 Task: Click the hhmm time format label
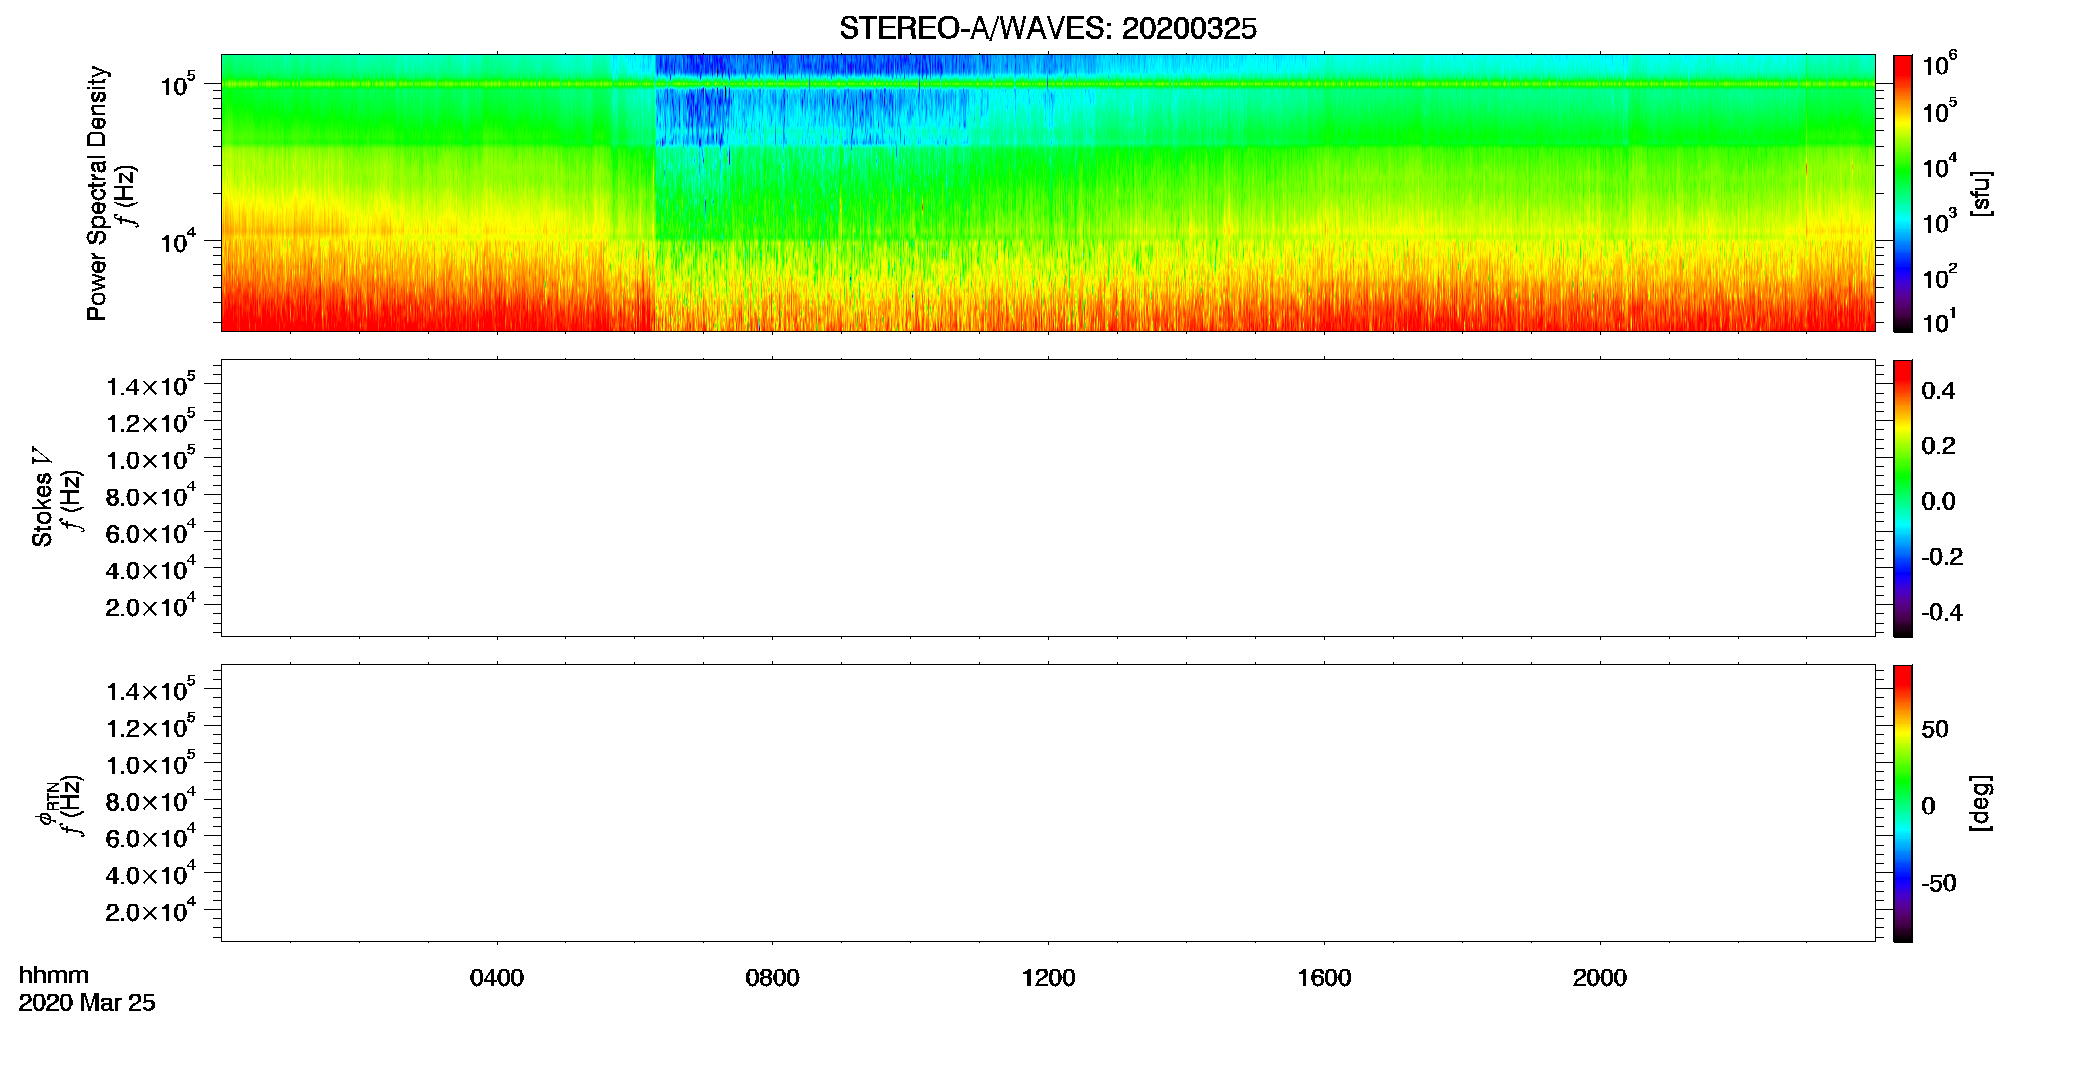point(54,975)
